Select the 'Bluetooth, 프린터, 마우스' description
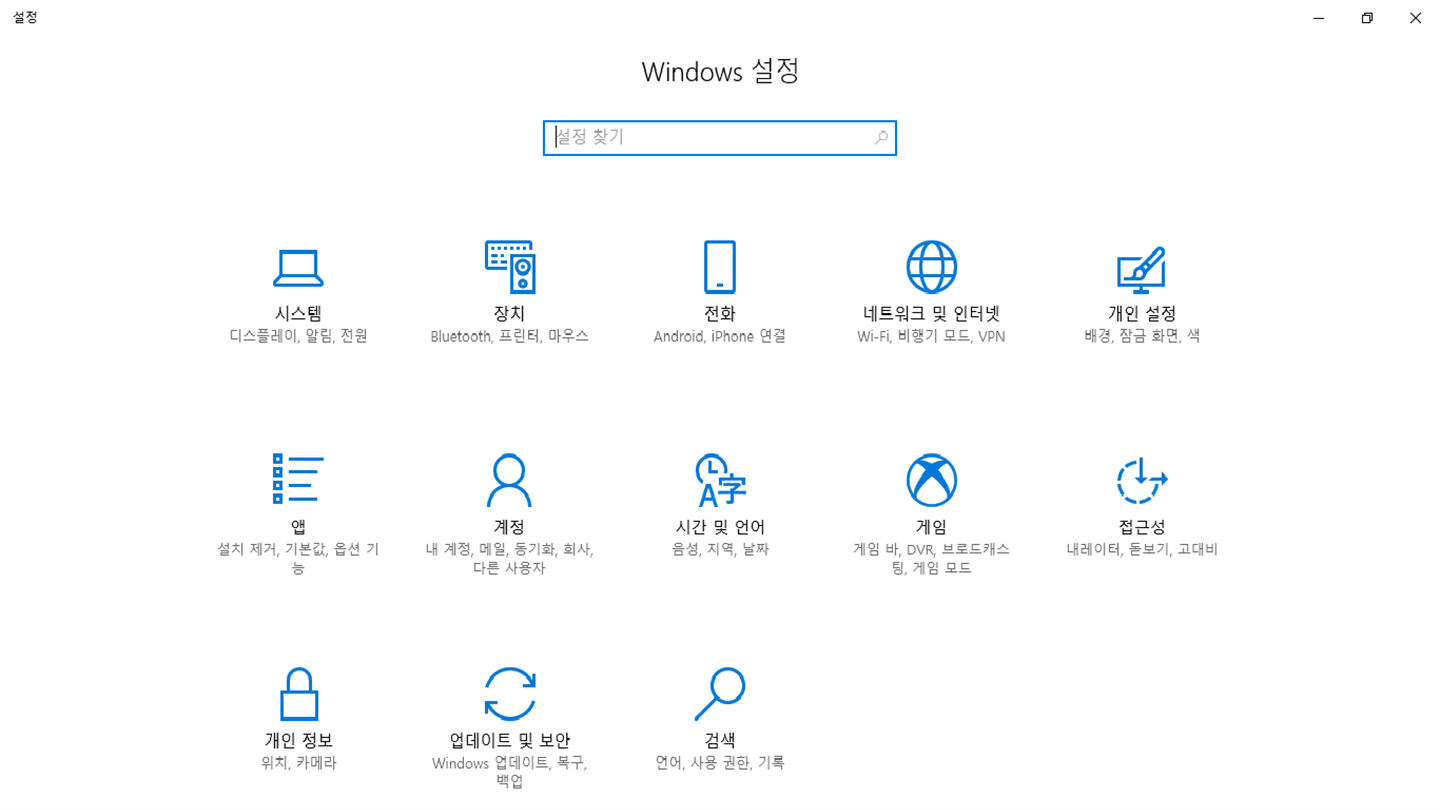 (510, 336)
